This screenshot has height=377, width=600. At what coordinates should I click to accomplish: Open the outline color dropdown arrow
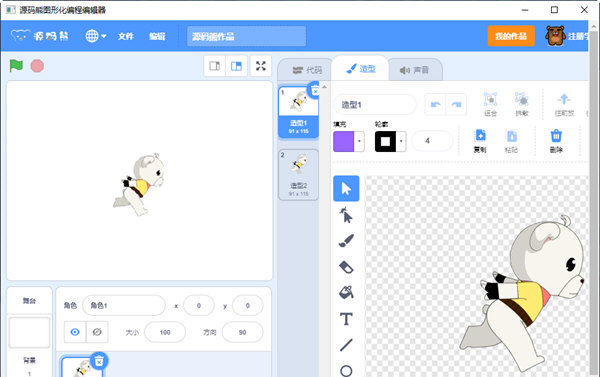[x=401, y=142]
